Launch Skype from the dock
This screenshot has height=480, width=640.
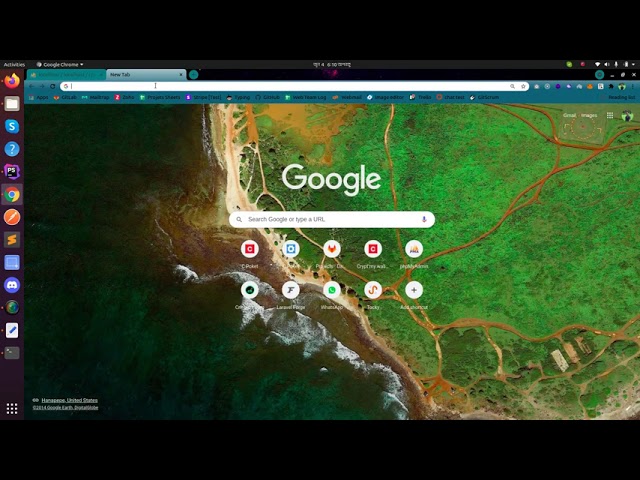pos(12,127)
